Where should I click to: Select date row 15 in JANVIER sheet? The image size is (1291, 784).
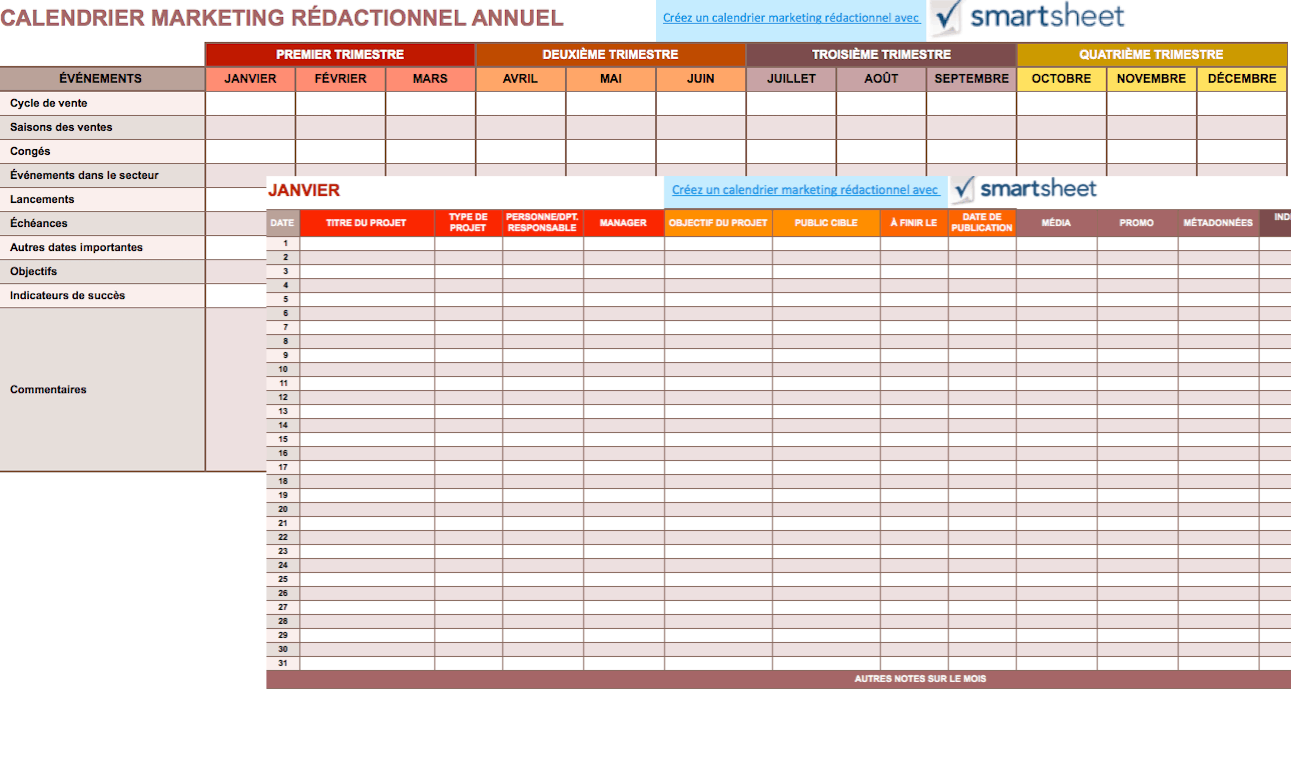pyautogui.click(x=284, y=439)
